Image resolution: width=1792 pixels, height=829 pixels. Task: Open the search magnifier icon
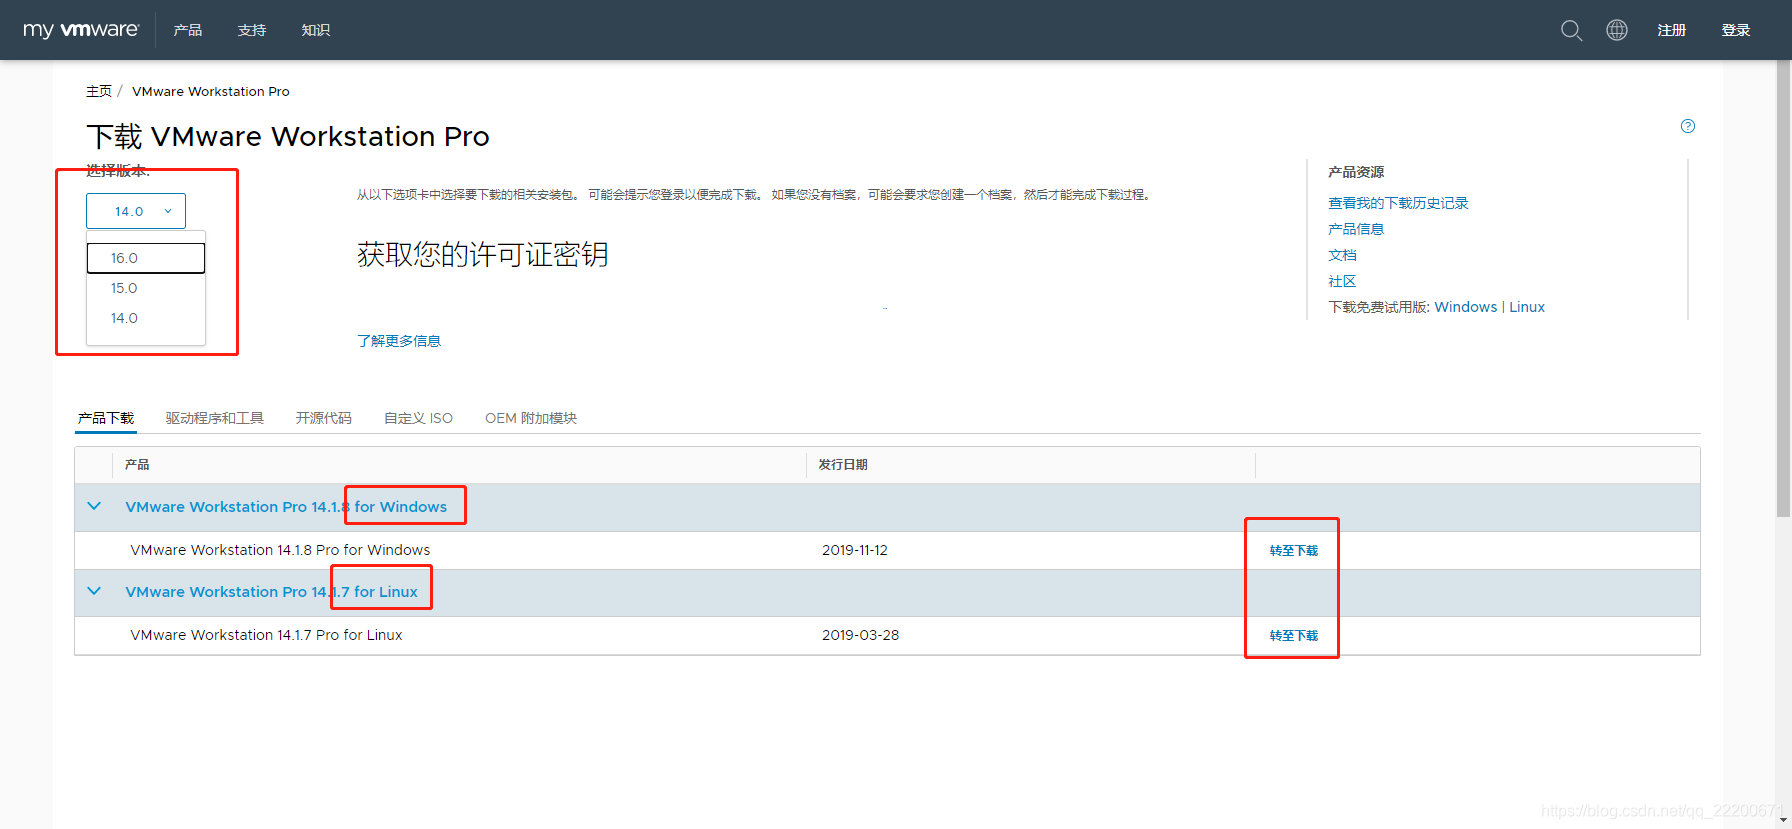[1571, 30]
